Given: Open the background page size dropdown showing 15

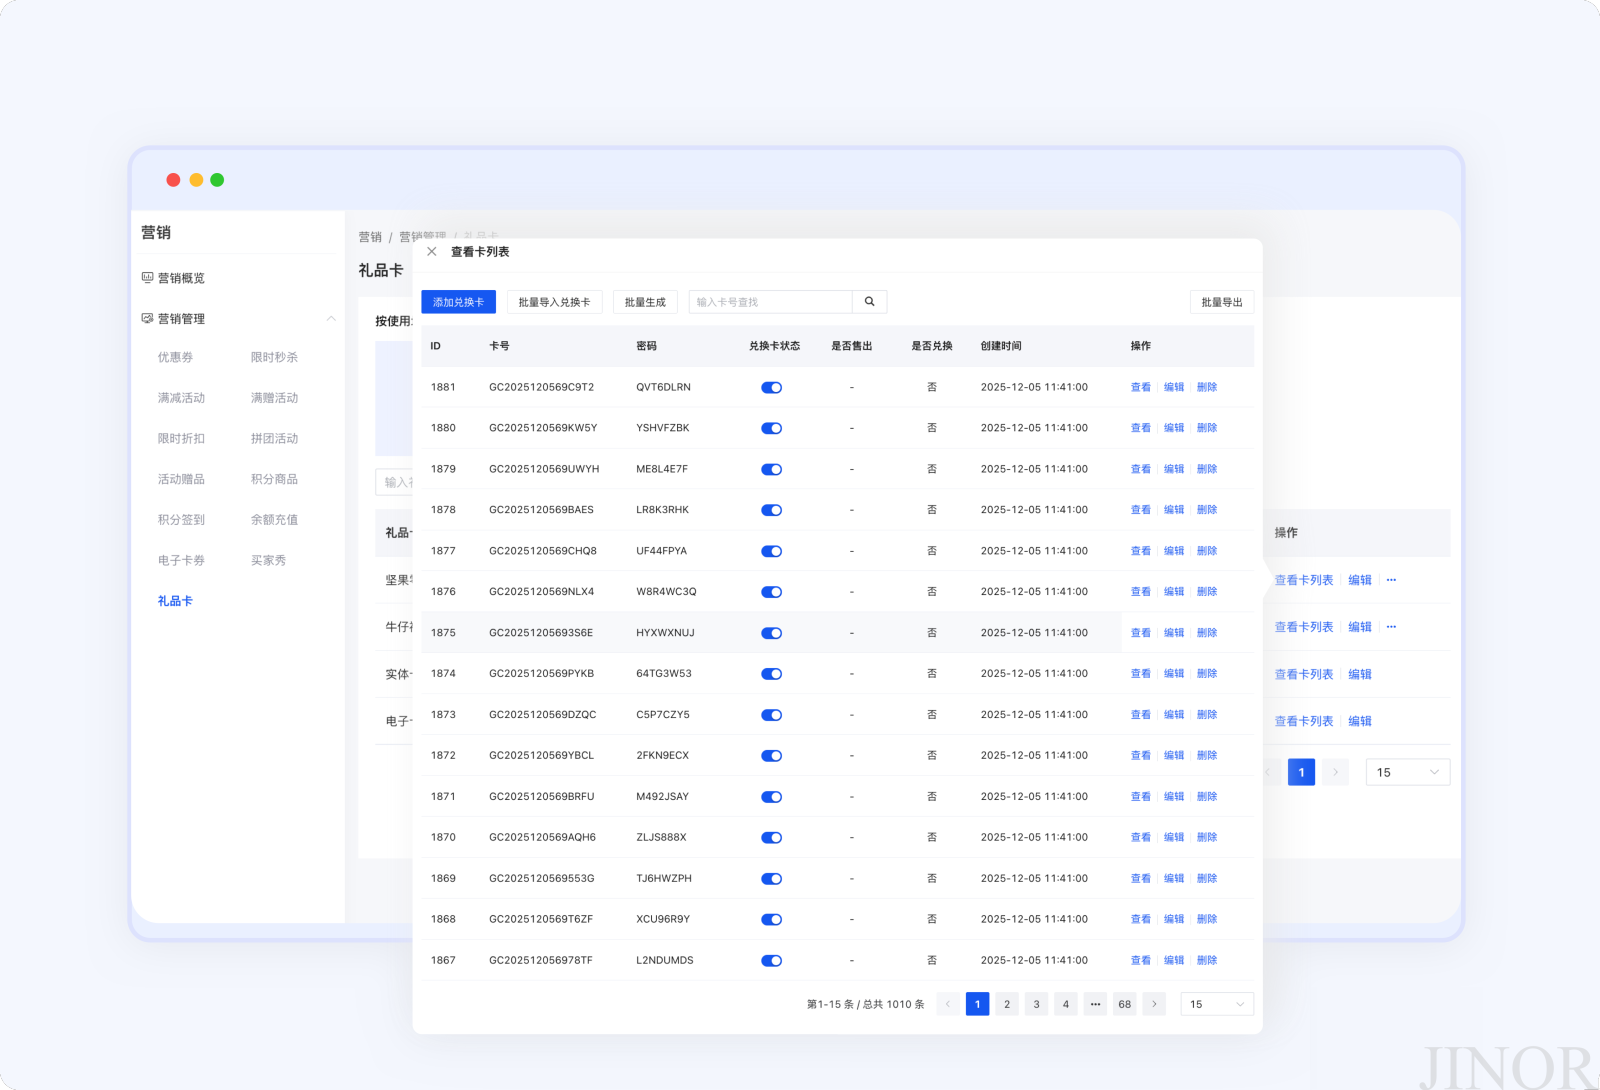Looking at the screenshot, I should [x=1408, y=772].
